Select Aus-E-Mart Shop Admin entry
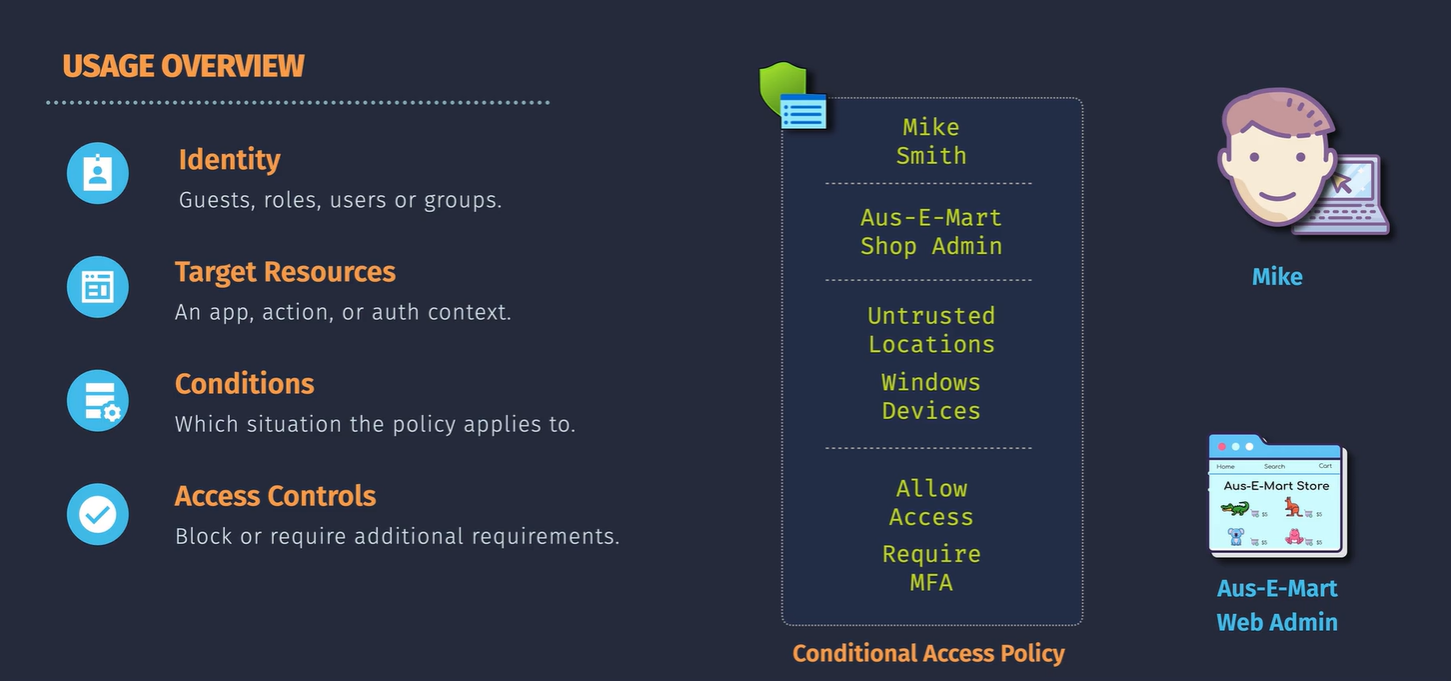The image size is (1451, 681). point(931,231)
